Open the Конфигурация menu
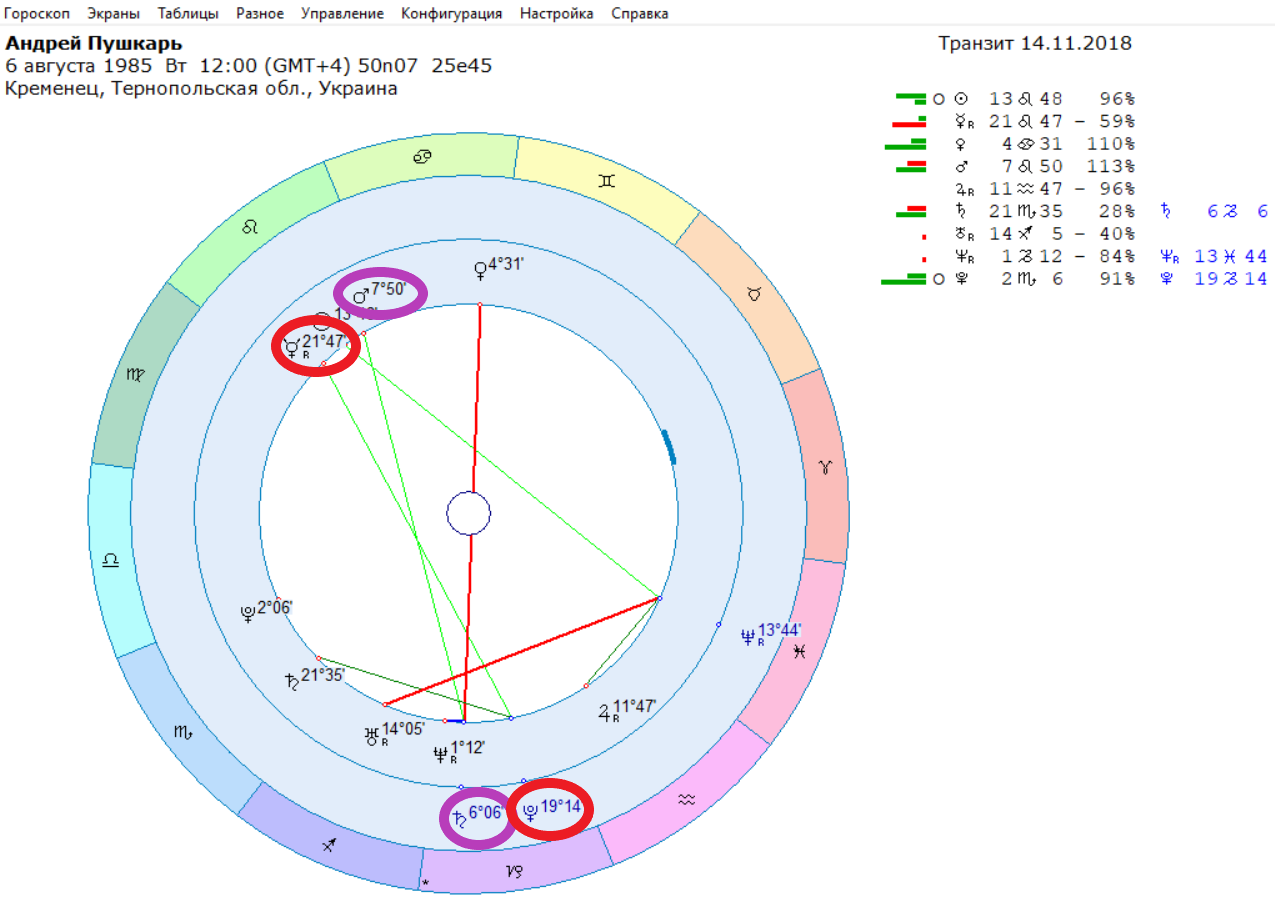This screenshot has width=1275, height=915. (452, 14)
